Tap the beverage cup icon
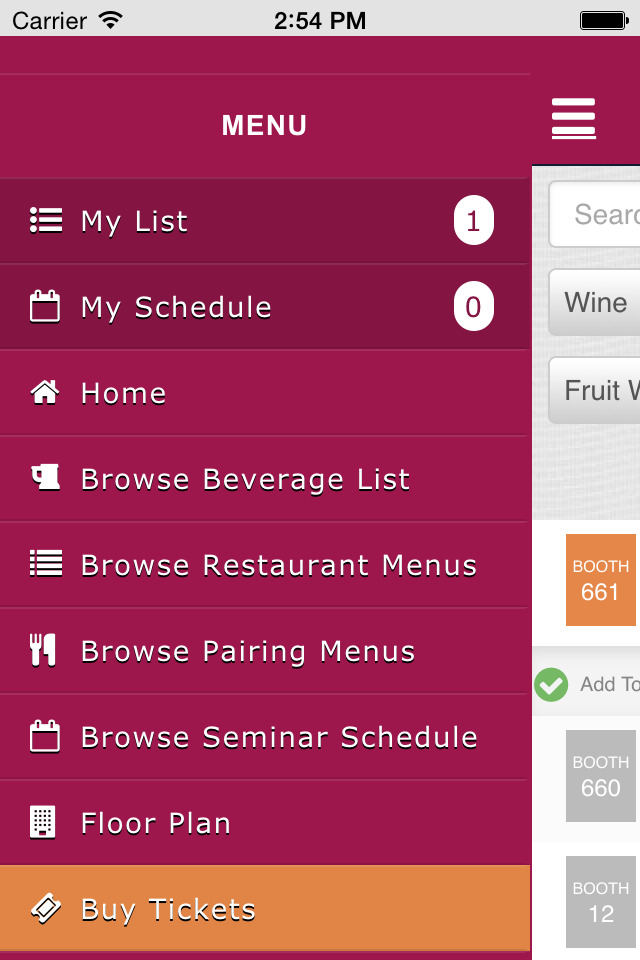This screenshot has width=640, height=960. point(45,479)
